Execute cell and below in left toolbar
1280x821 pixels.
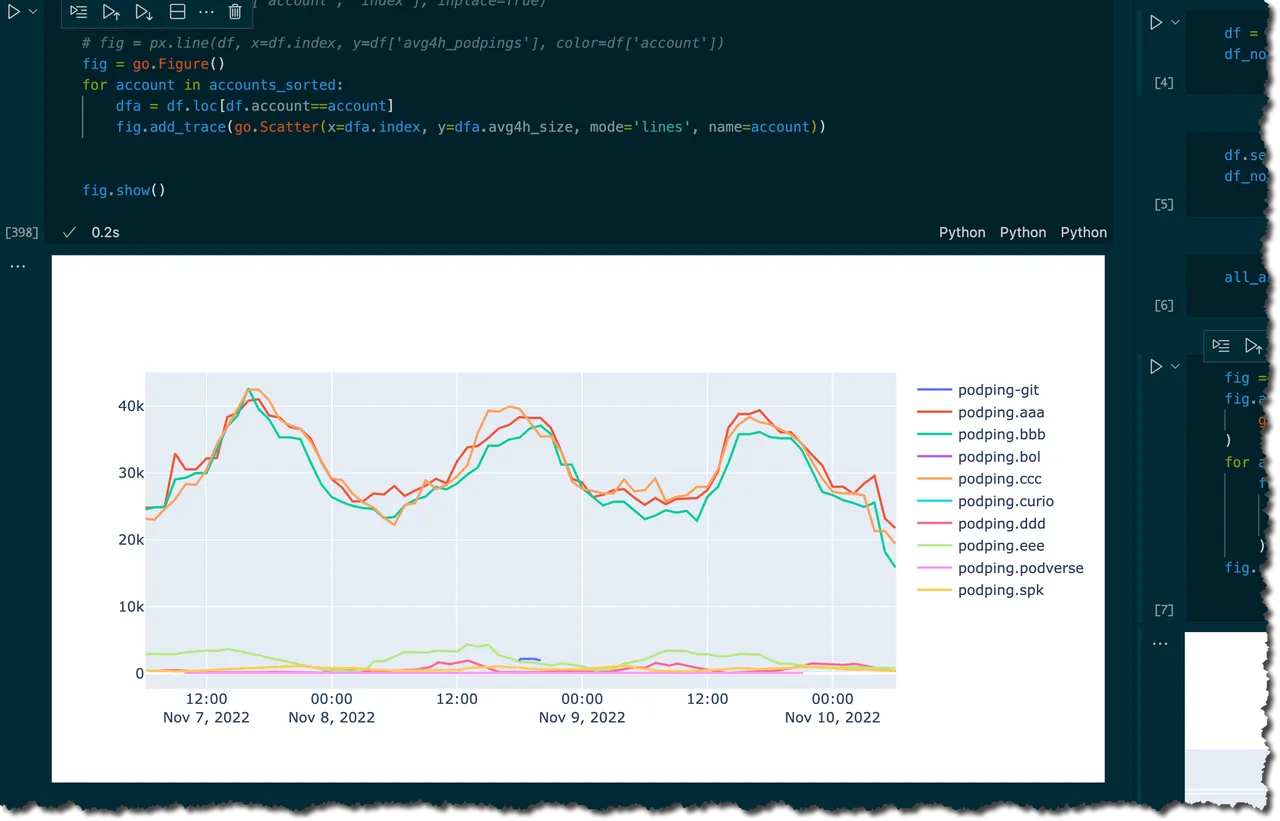tap(144, 12)
